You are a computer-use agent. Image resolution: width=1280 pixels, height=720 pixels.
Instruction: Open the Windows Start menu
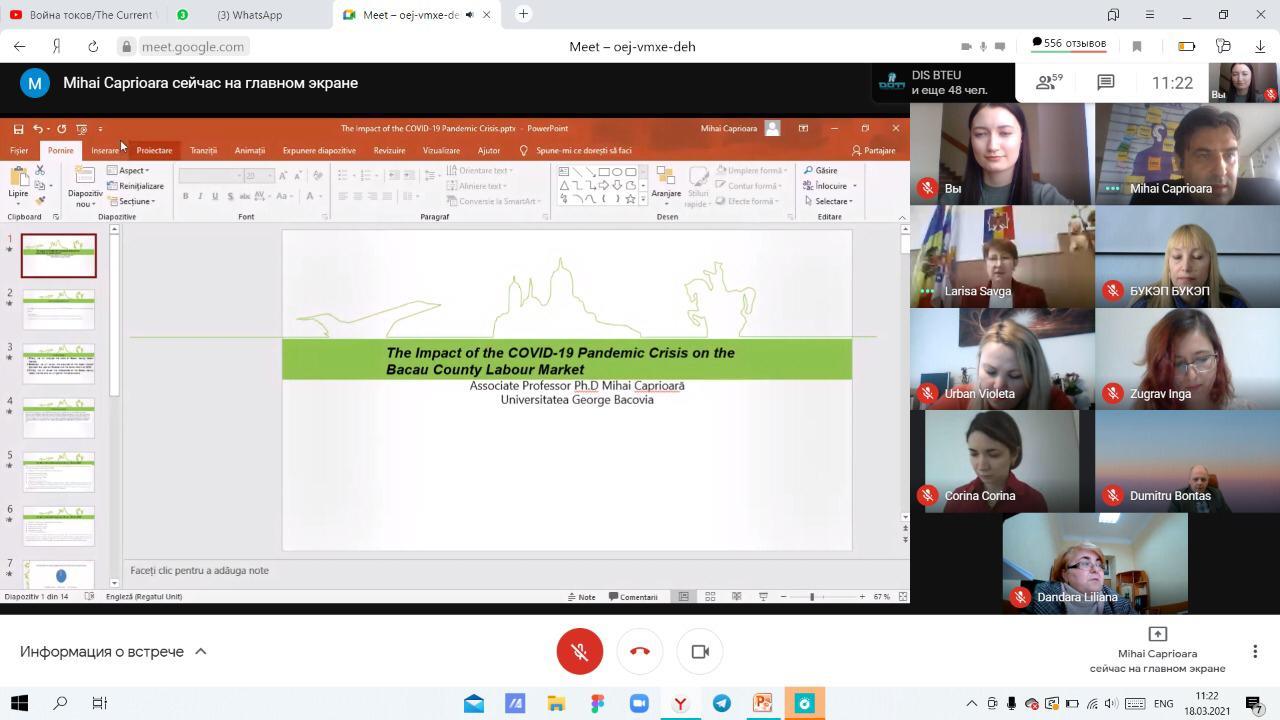(x=19, y=703)
